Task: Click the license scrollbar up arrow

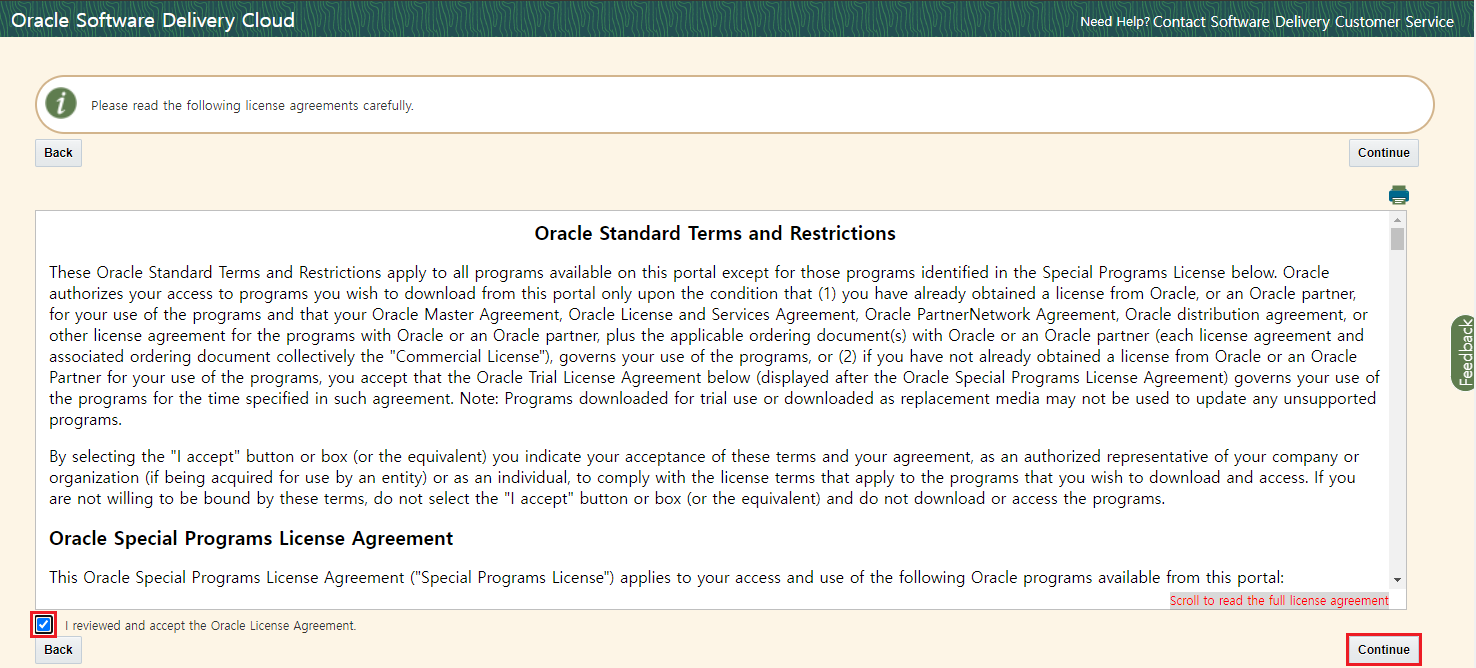Action: [x=1397, y=219]
